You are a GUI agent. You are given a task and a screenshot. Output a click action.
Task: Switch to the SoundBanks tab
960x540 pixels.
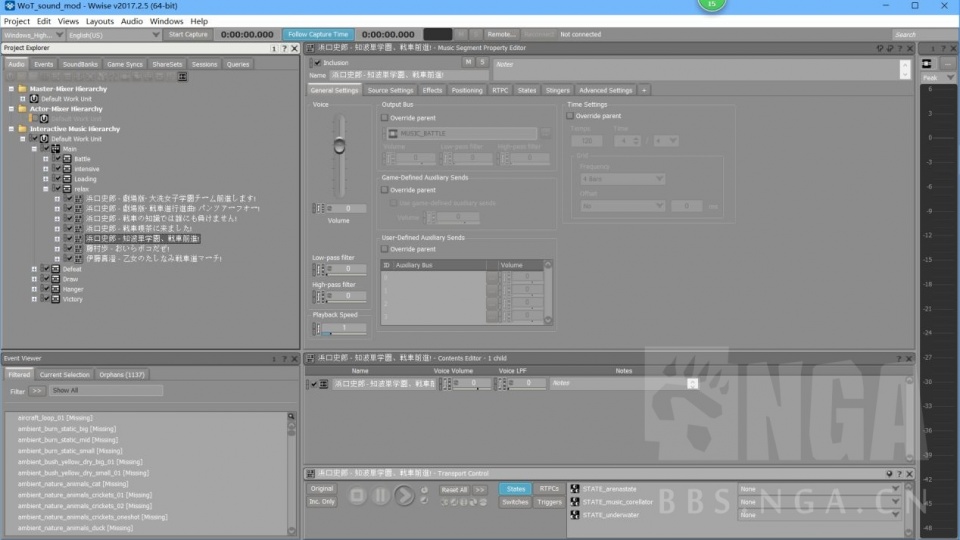pos(80,64)
